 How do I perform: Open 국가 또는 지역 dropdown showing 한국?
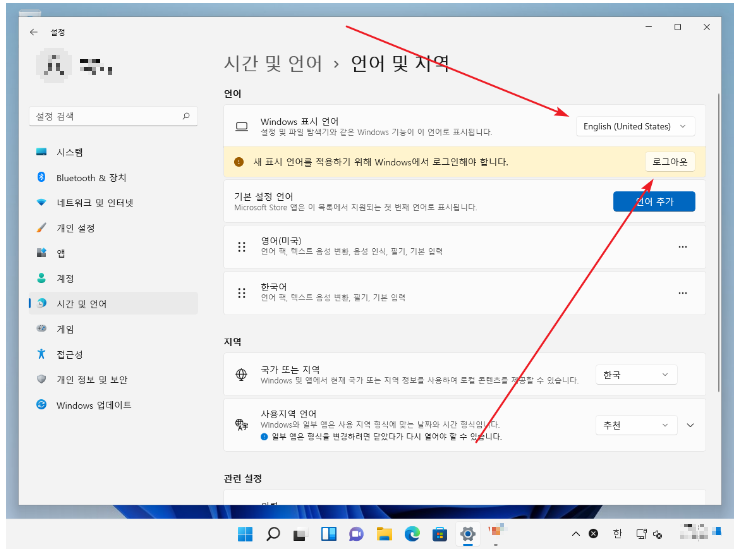tap(636, 375)
